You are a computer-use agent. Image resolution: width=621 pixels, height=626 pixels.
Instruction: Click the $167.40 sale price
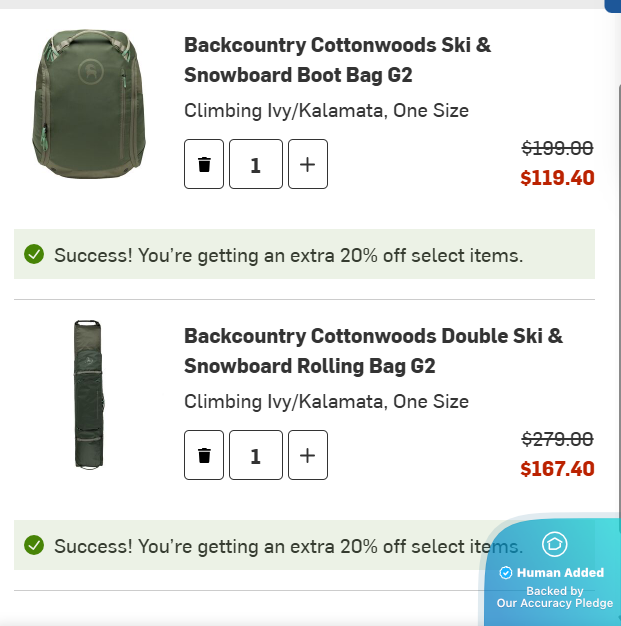[557, 469]
